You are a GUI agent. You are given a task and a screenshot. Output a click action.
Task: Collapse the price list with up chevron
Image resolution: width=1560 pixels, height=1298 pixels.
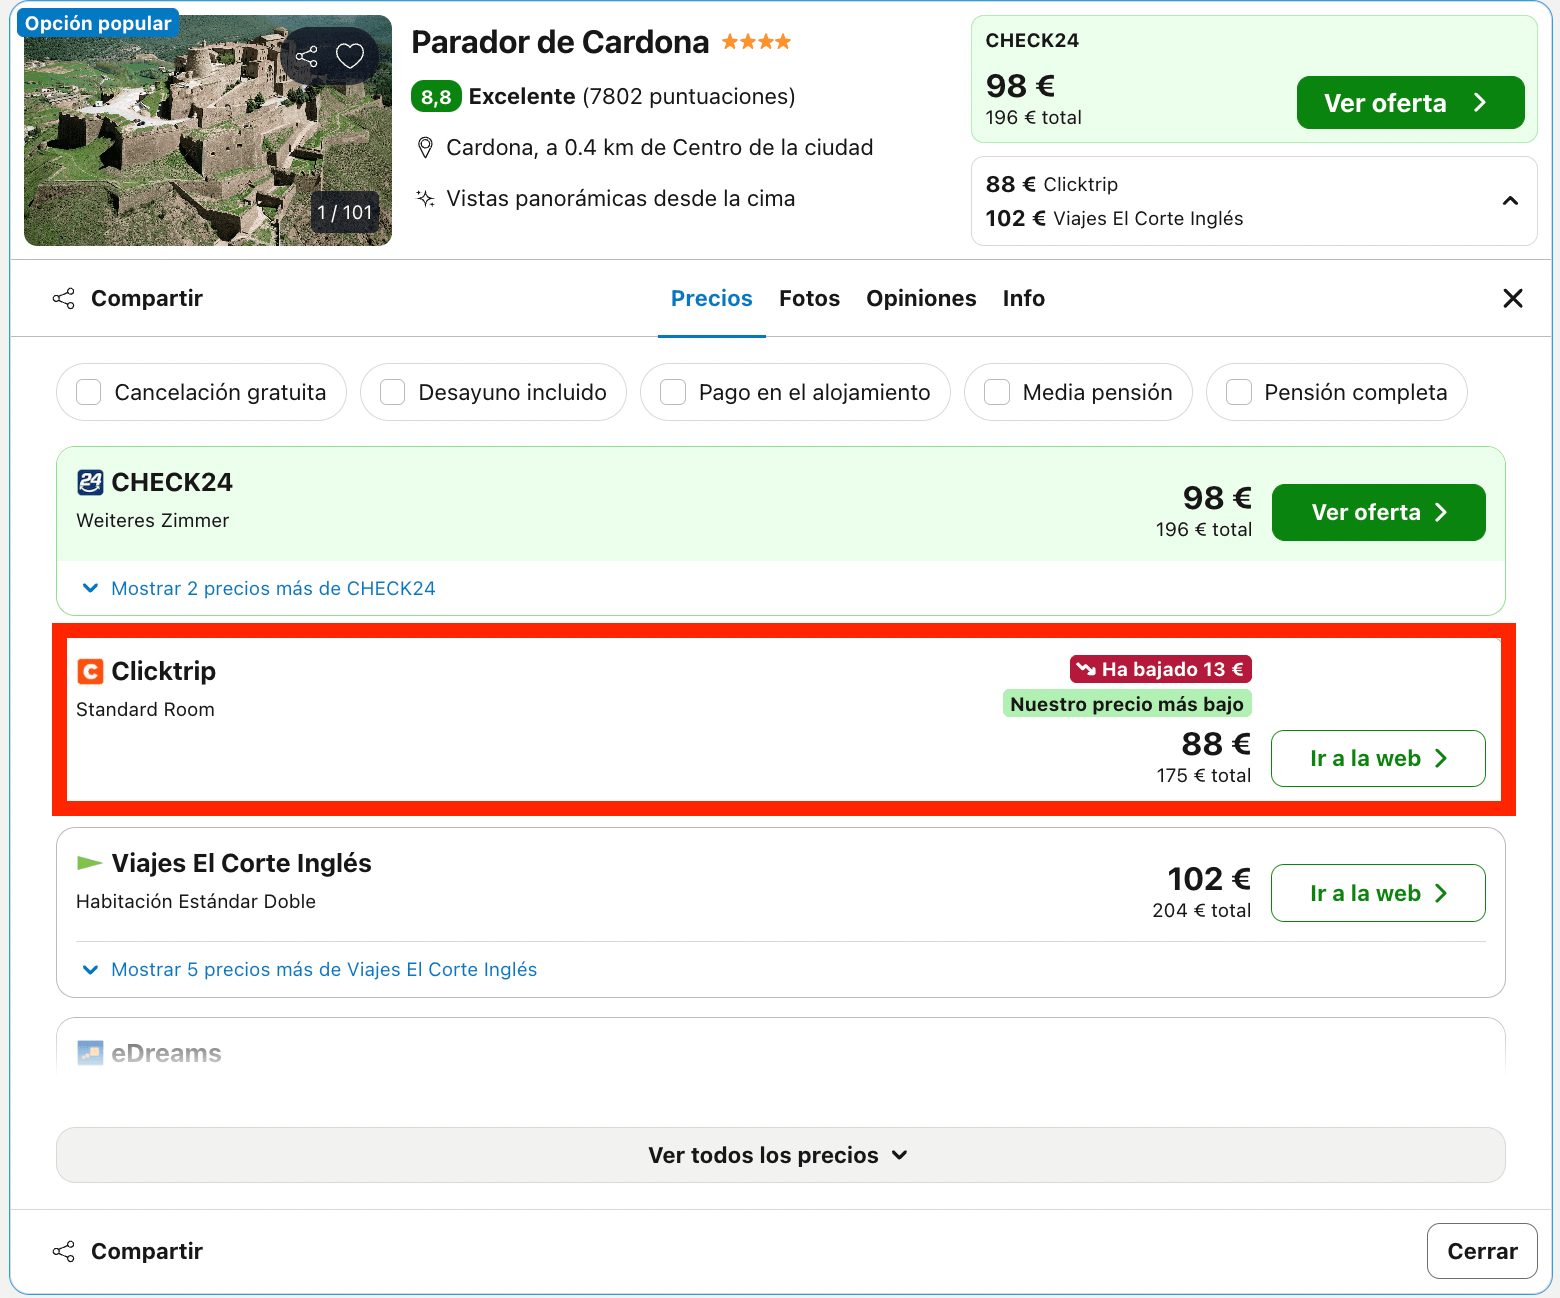1510,201
